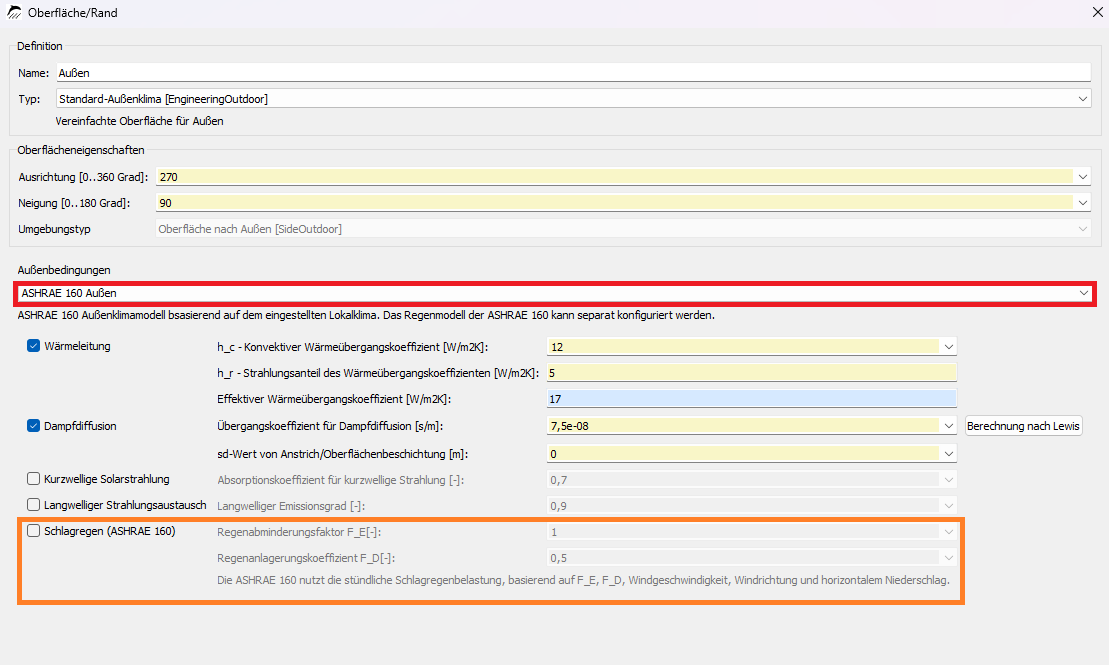Viewport: 1109px width, 665px height.
Task: Click the text 'Vereinfachte Oberfläche für Außen'
Action: click(139, 121)
